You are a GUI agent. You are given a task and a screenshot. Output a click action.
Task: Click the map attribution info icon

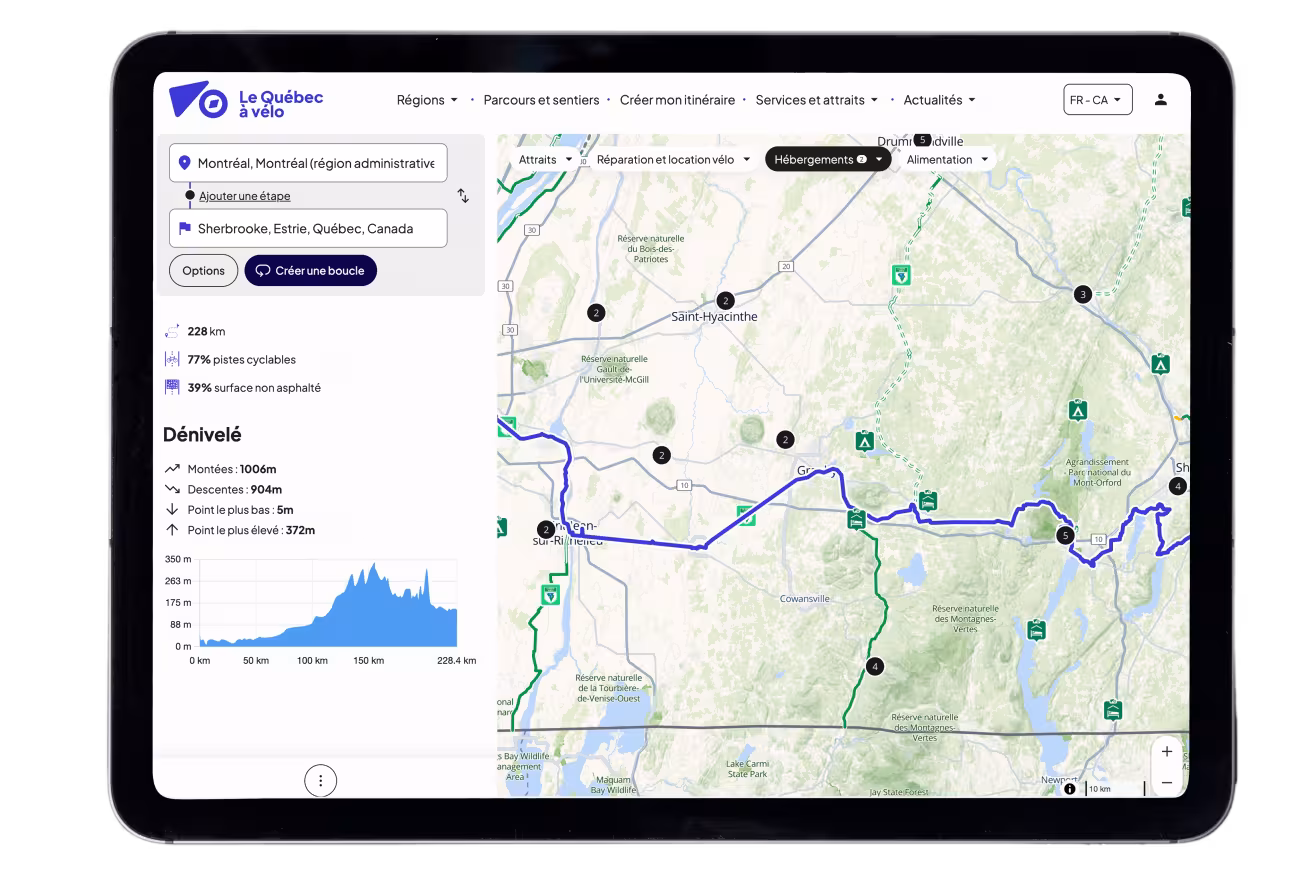1069,789
